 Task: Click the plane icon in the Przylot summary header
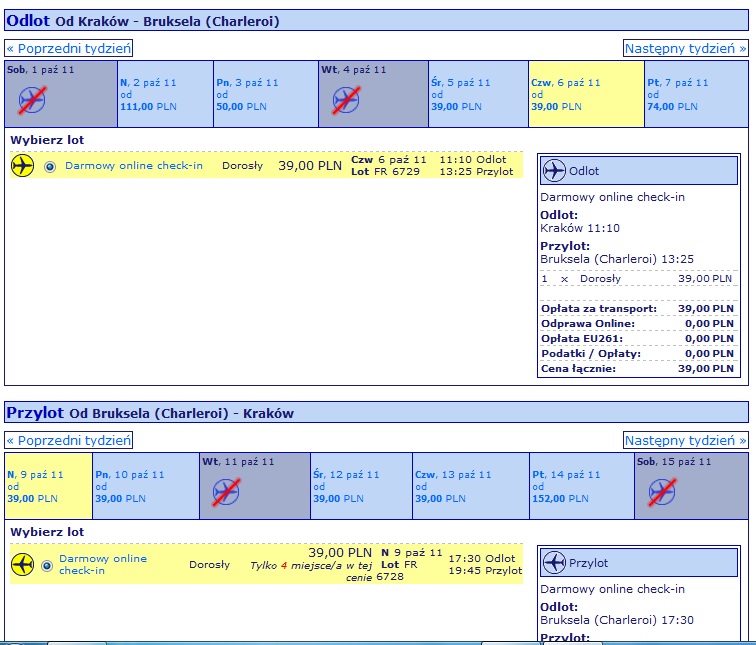[554, 563]
